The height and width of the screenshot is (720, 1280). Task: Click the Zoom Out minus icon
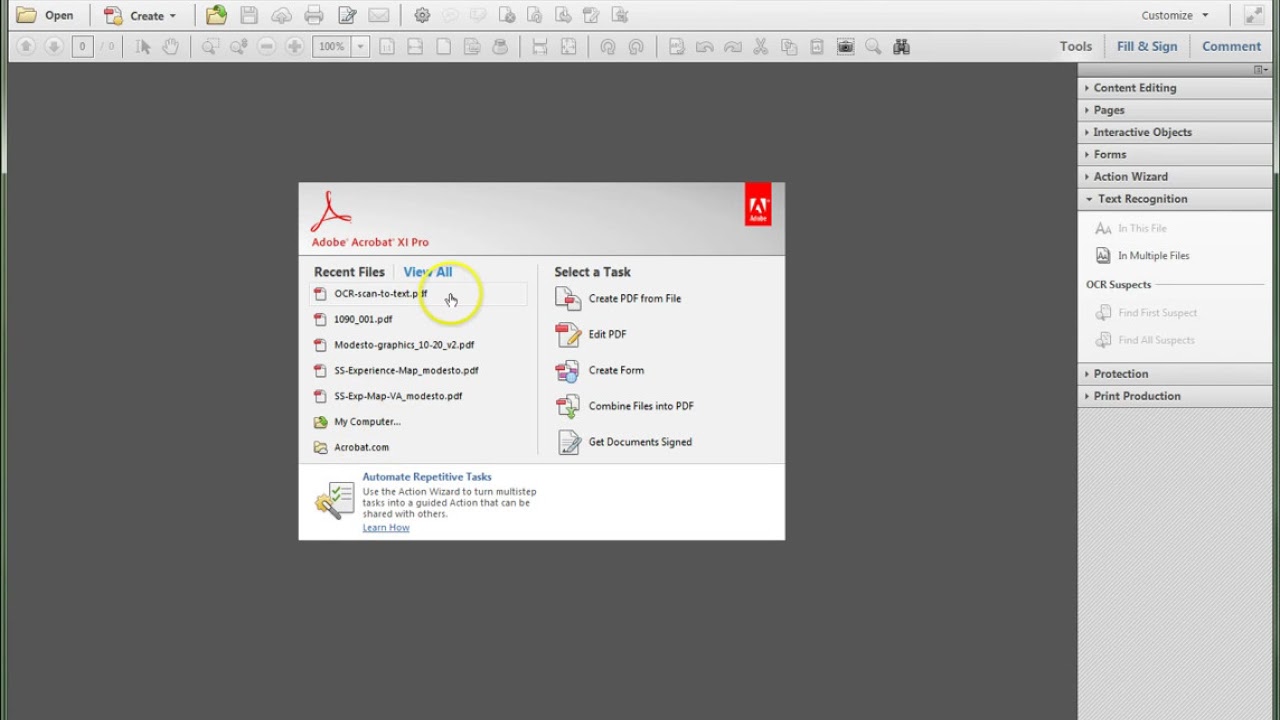point(266,46)
